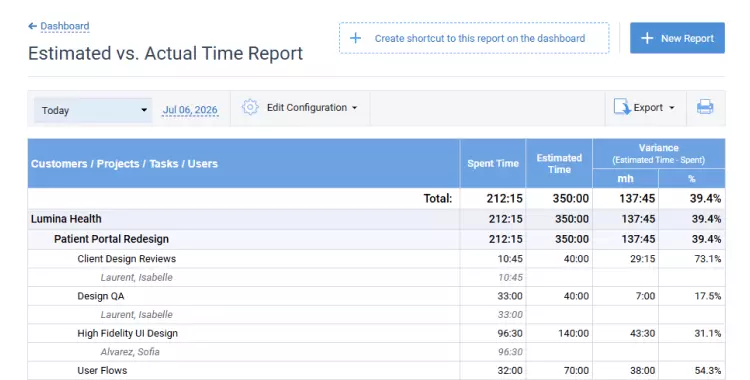Screen dimensions: 750x380
Task: Open the Export dropdown menu
Action: click(x=654, y=108)
